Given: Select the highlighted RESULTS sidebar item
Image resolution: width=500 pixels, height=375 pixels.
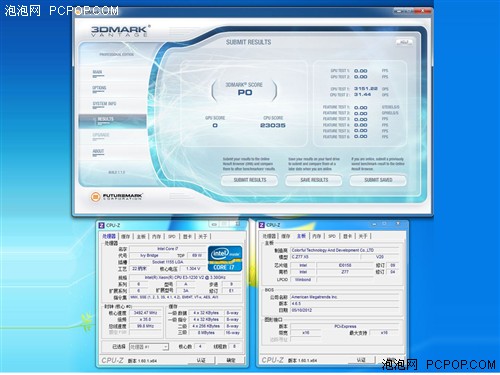Looking at the screenshot, I should pyautogui.click(x=112, y=121).
